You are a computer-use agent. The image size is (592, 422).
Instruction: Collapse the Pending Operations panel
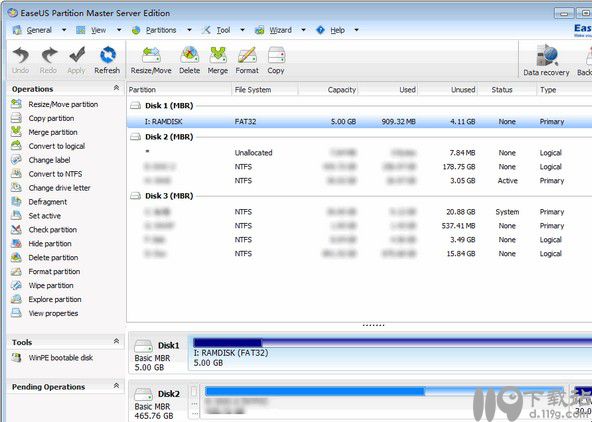click(x=116, y=386)
